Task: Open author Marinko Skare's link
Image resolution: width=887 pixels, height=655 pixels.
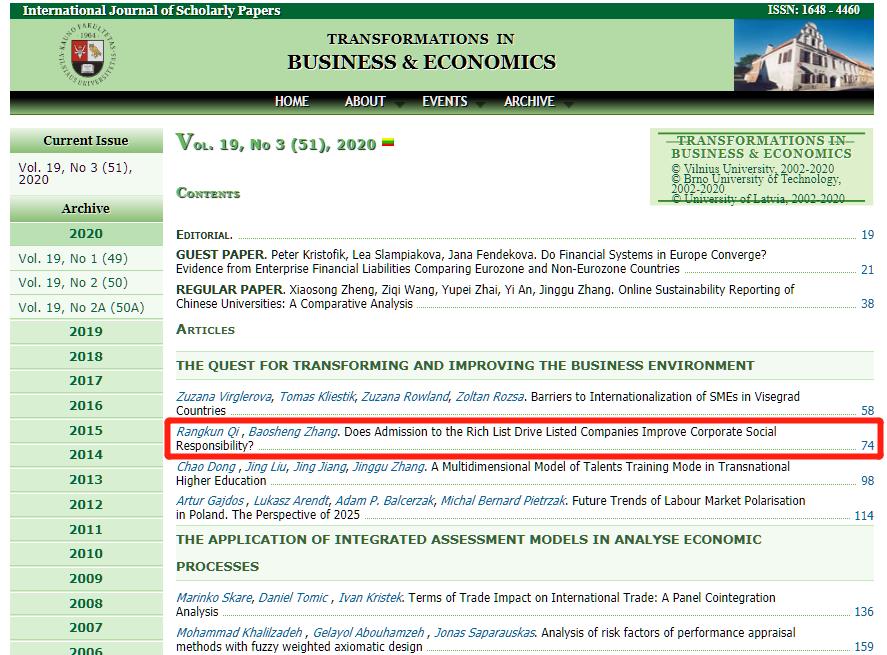Action: [x=214, y=598]
